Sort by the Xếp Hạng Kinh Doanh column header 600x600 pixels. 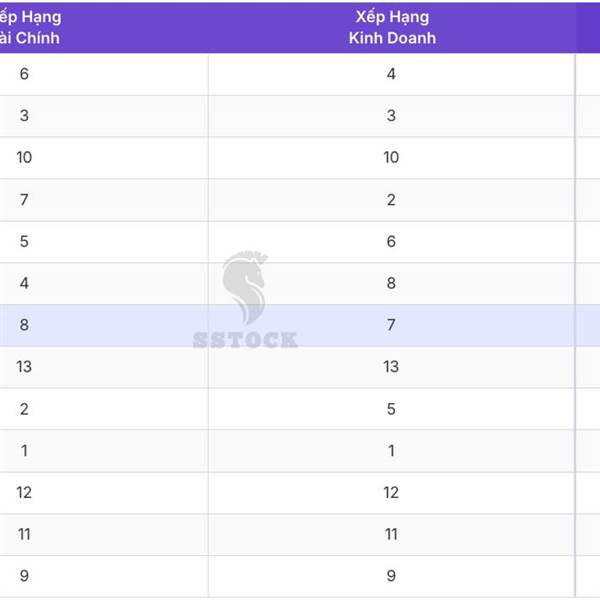pos(392,28)
